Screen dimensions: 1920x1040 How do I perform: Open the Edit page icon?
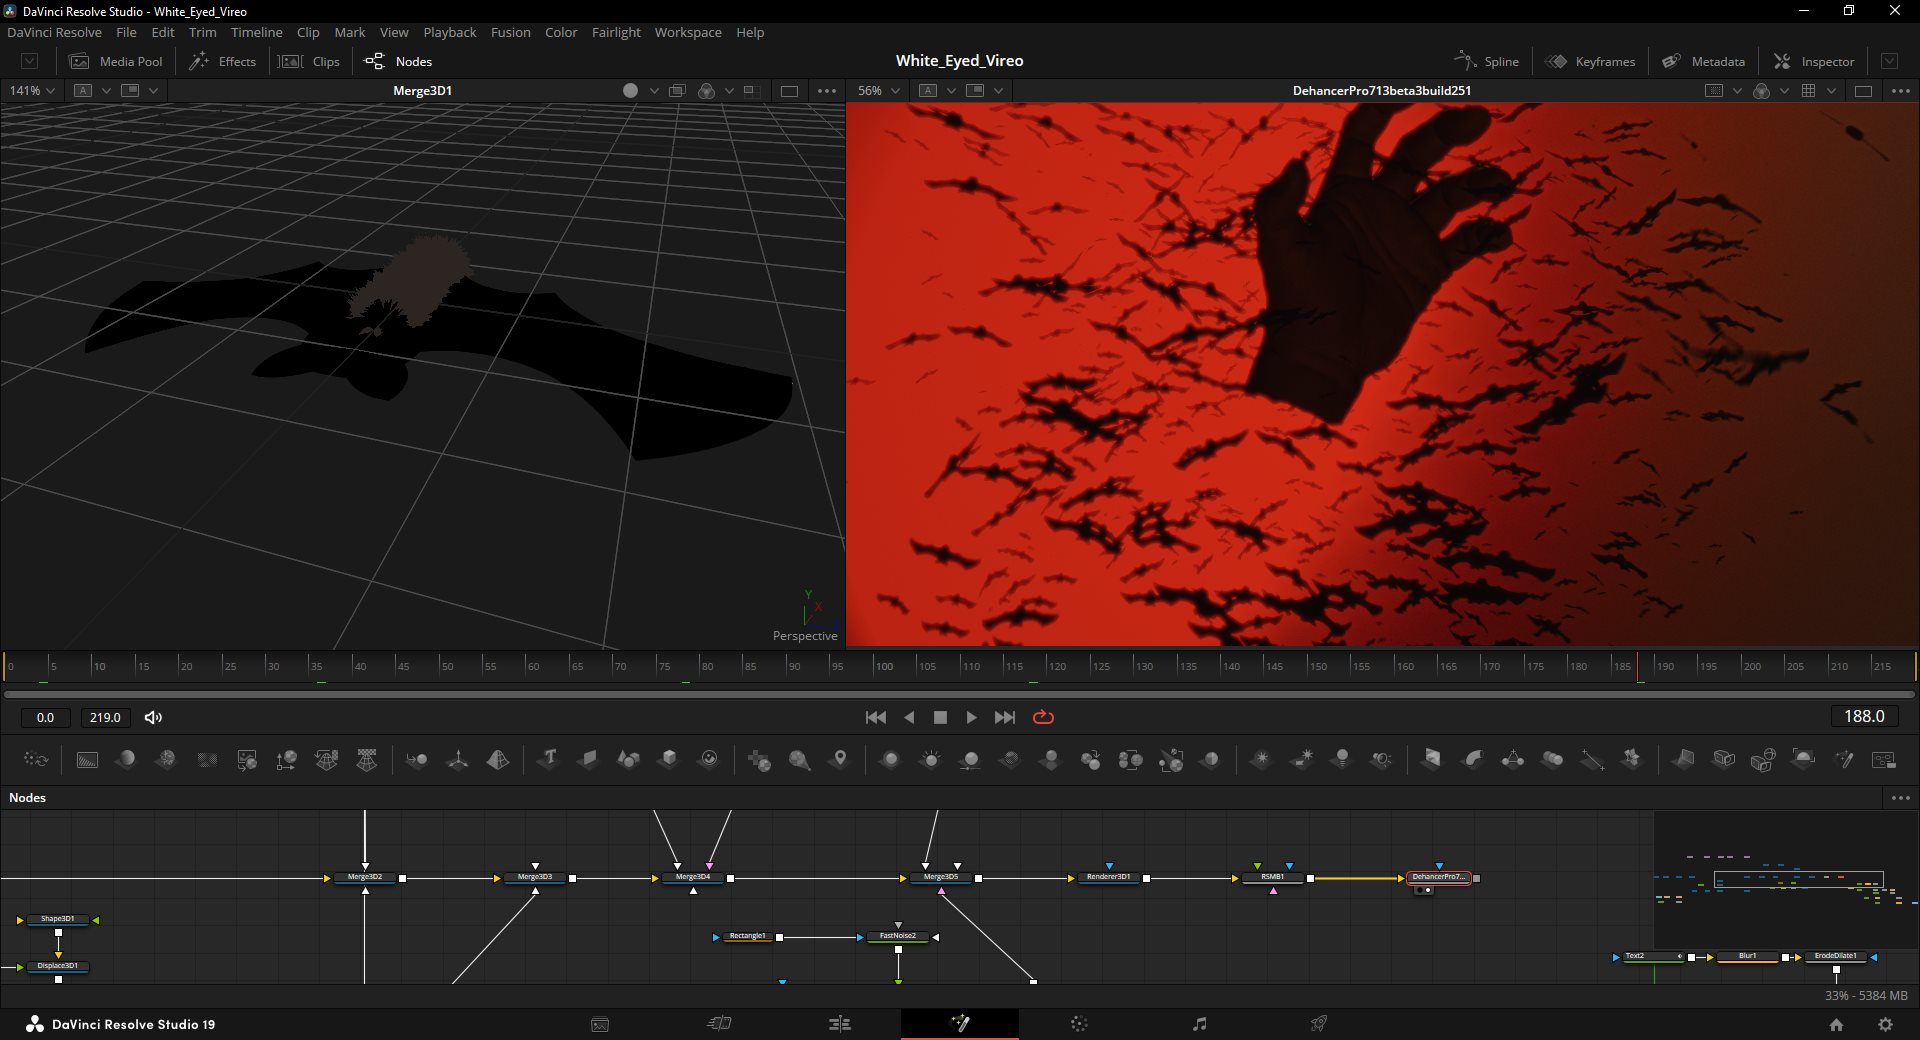point(840,1024)
